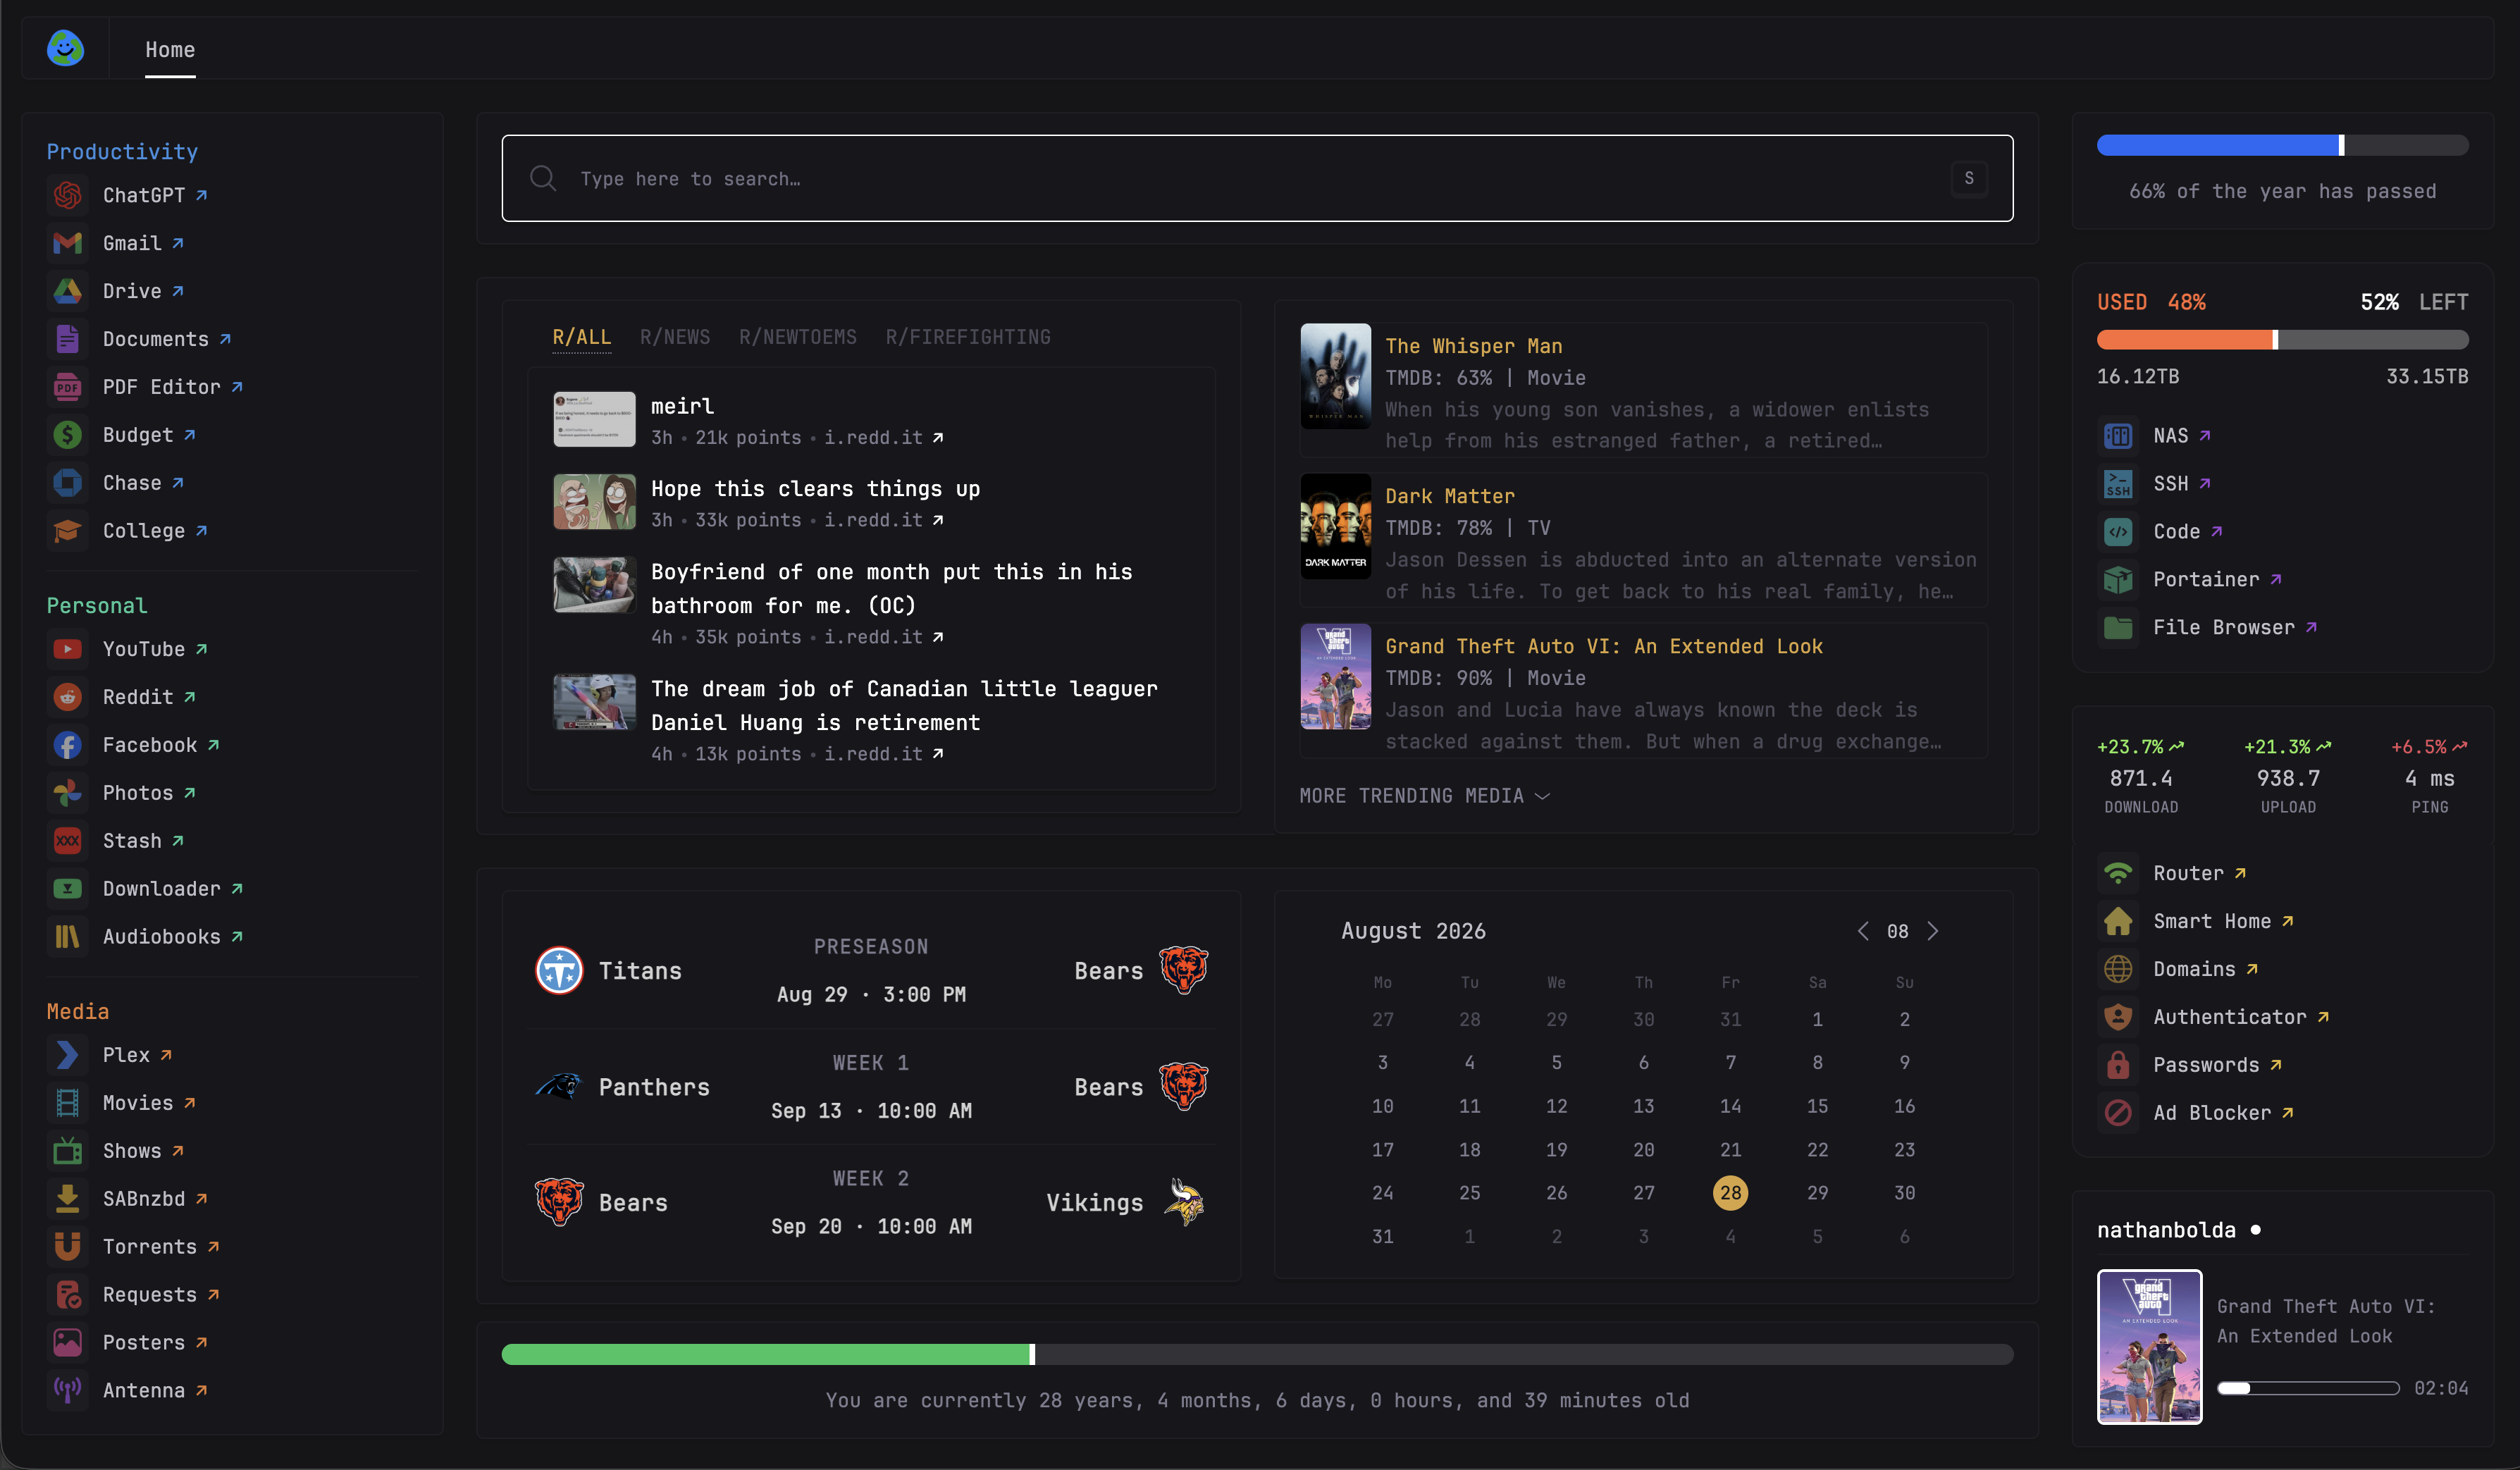Go to next calendar month

coord(1933,931)
